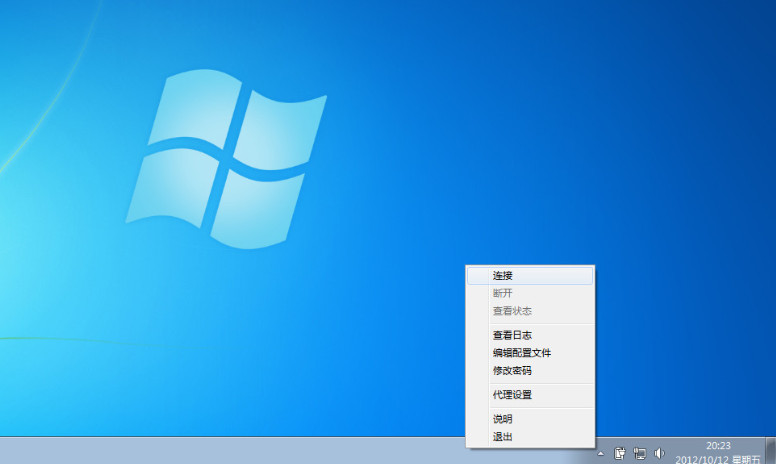
Task: Open the network connection tray icon
Action: [639, 453]
